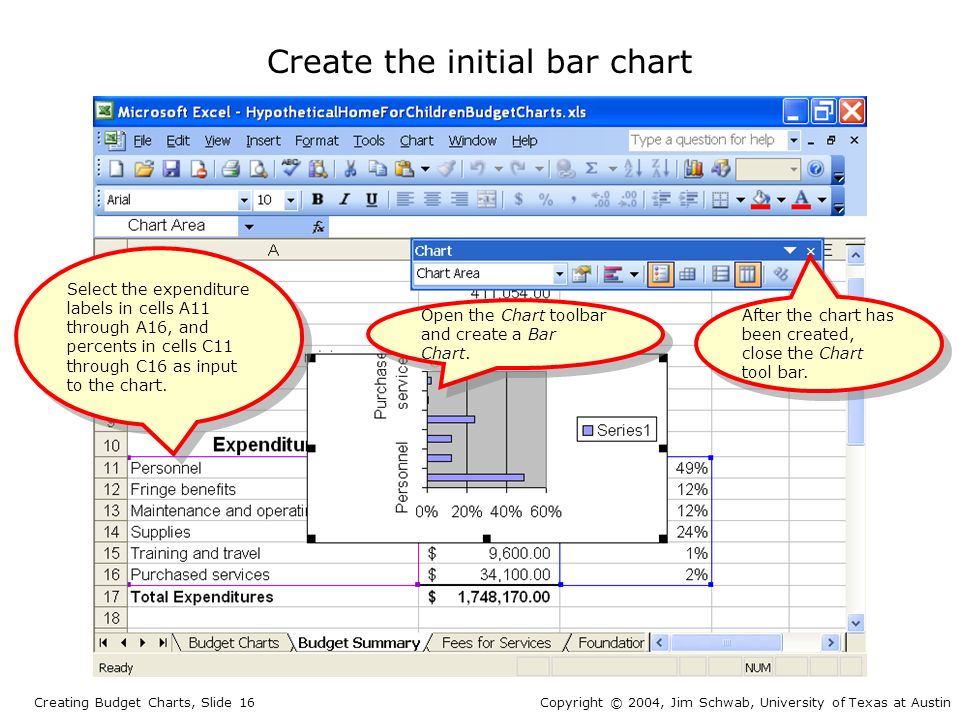
Task: Switch to the Fees for Services sheet tab
Action: 496,643
